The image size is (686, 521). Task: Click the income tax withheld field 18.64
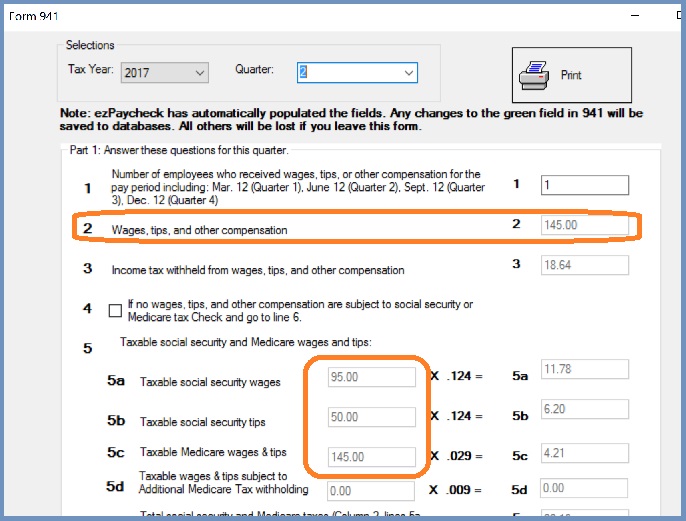coord(584,265)
